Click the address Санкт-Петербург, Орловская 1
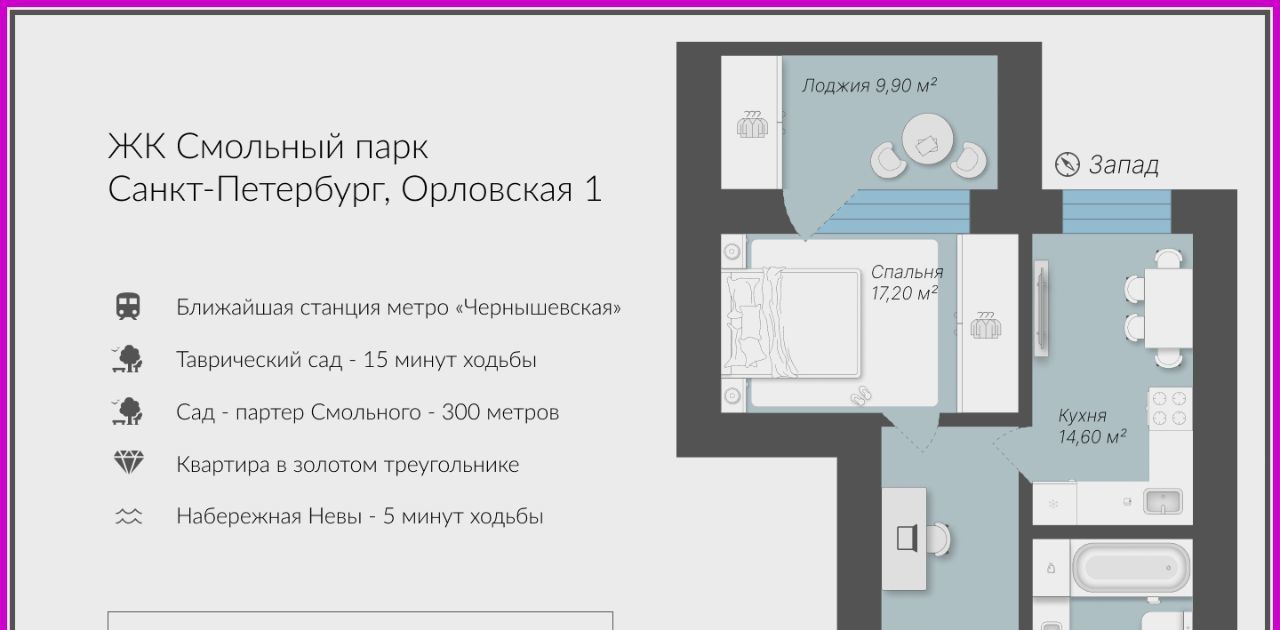This screenshot has width=1280, height=630. (x=355, y=189)
